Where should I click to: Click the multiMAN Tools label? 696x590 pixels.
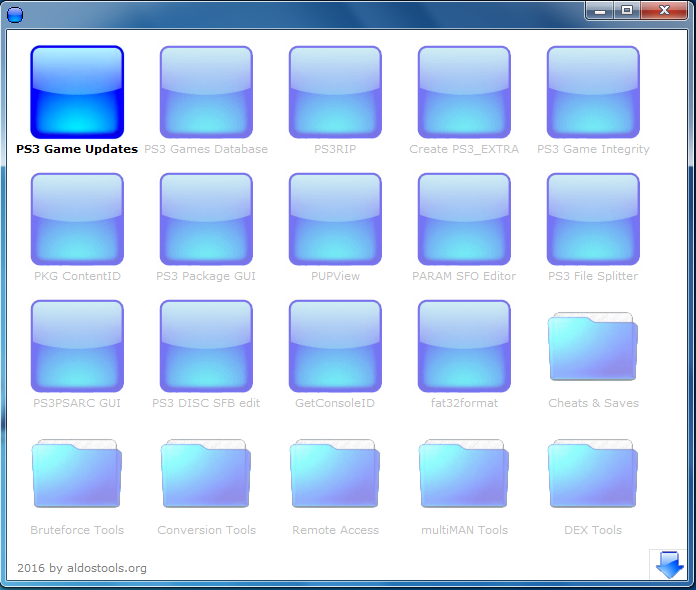click(464, 530)
